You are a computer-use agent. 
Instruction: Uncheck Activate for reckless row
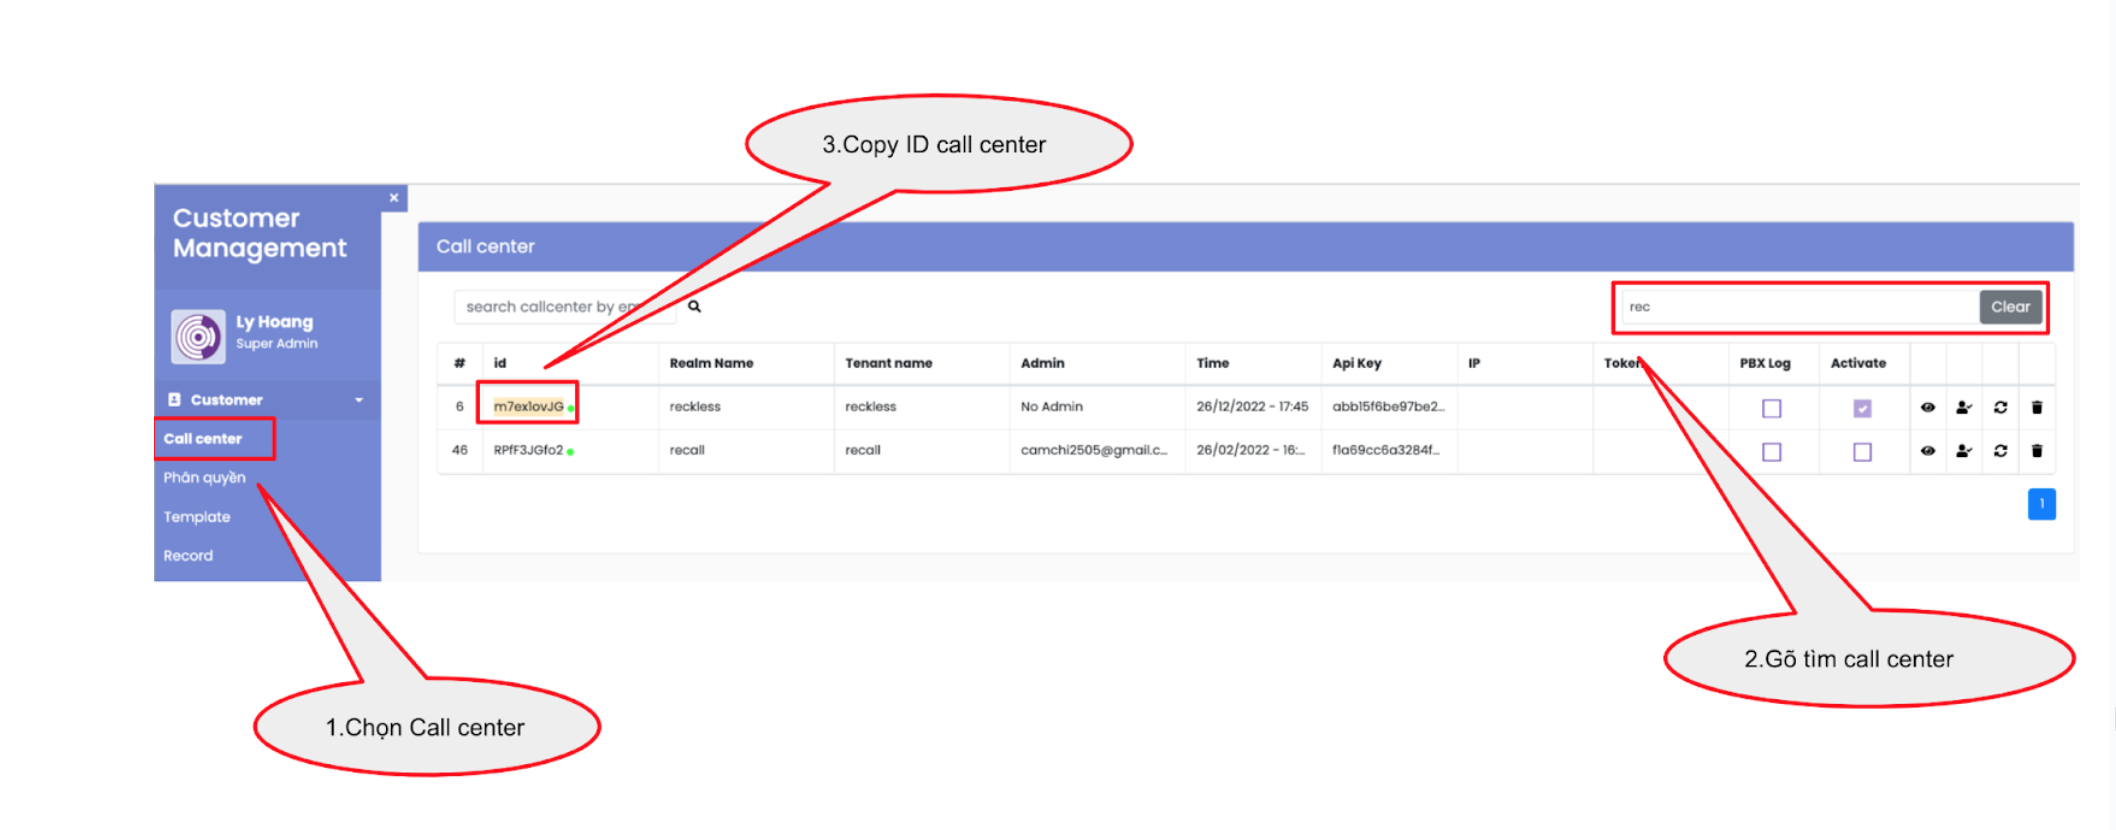point(1862,408)
